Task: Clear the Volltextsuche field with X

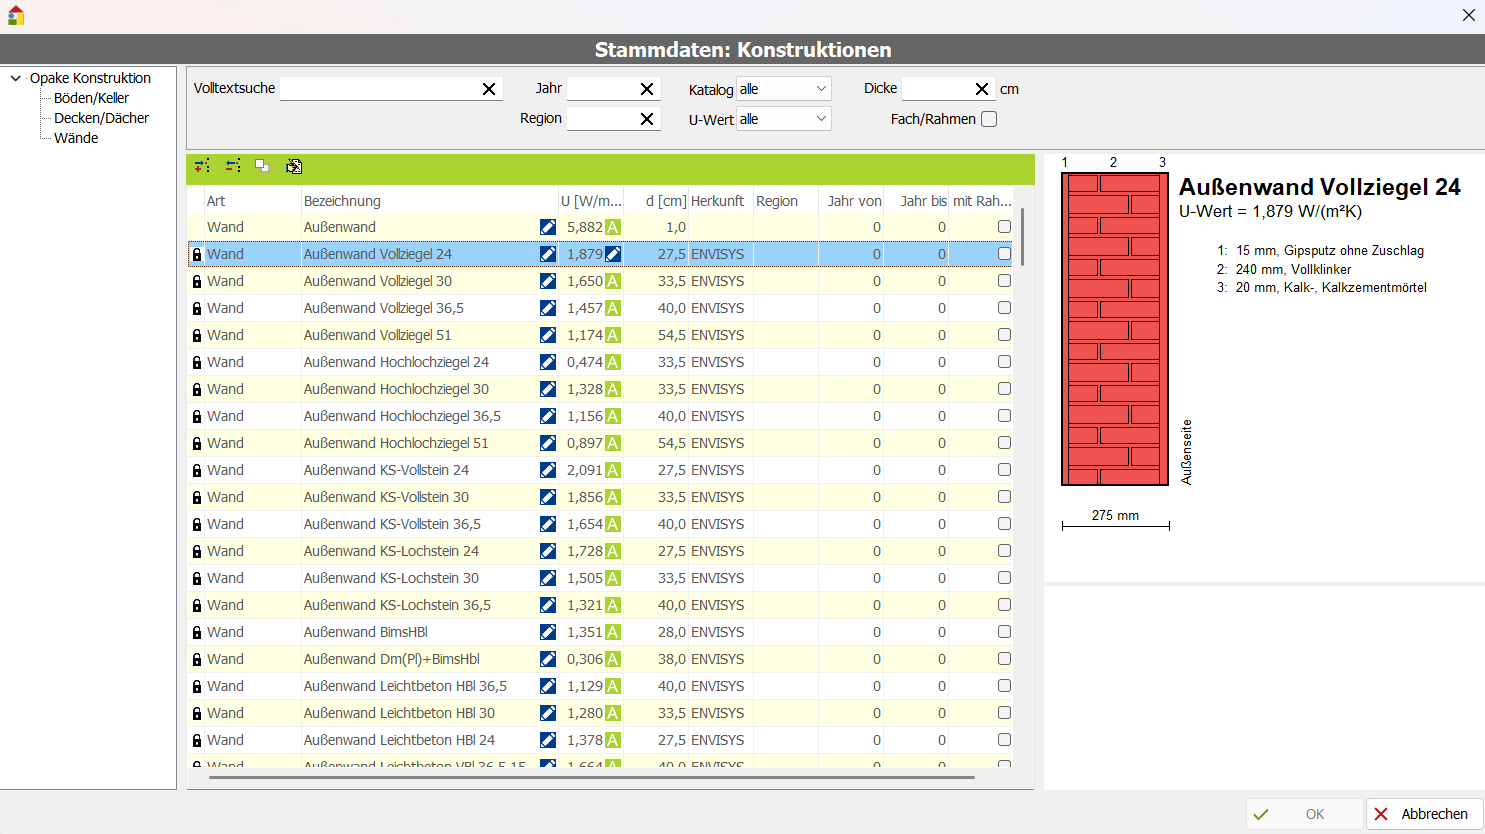Action: [489, 89]
